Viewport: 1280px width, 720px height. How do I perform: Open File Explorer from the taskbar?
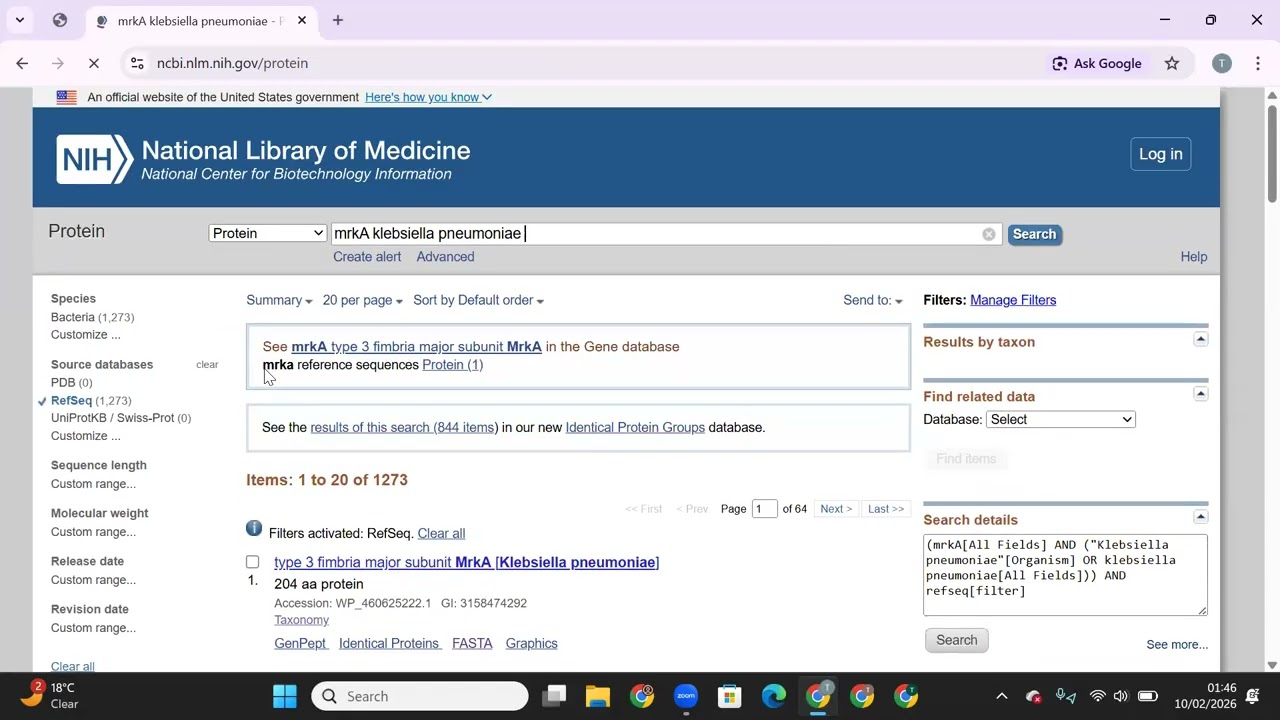(598, 696)
